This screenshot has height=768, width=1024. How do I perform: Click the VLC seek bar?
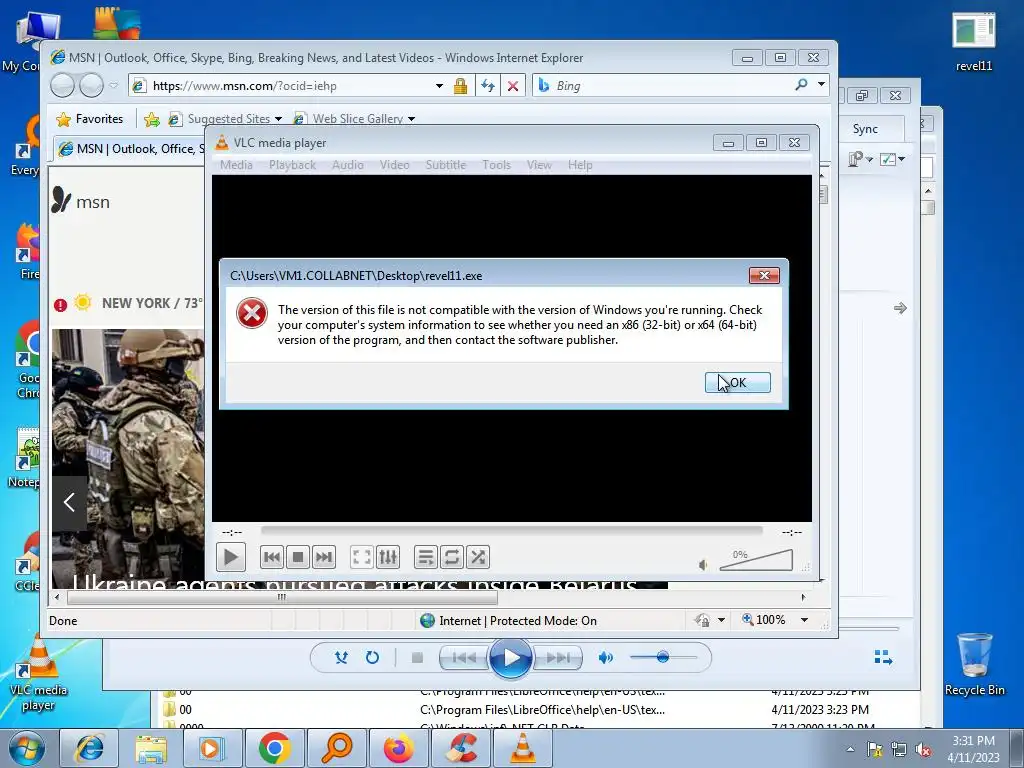click(x=511, y=531)
